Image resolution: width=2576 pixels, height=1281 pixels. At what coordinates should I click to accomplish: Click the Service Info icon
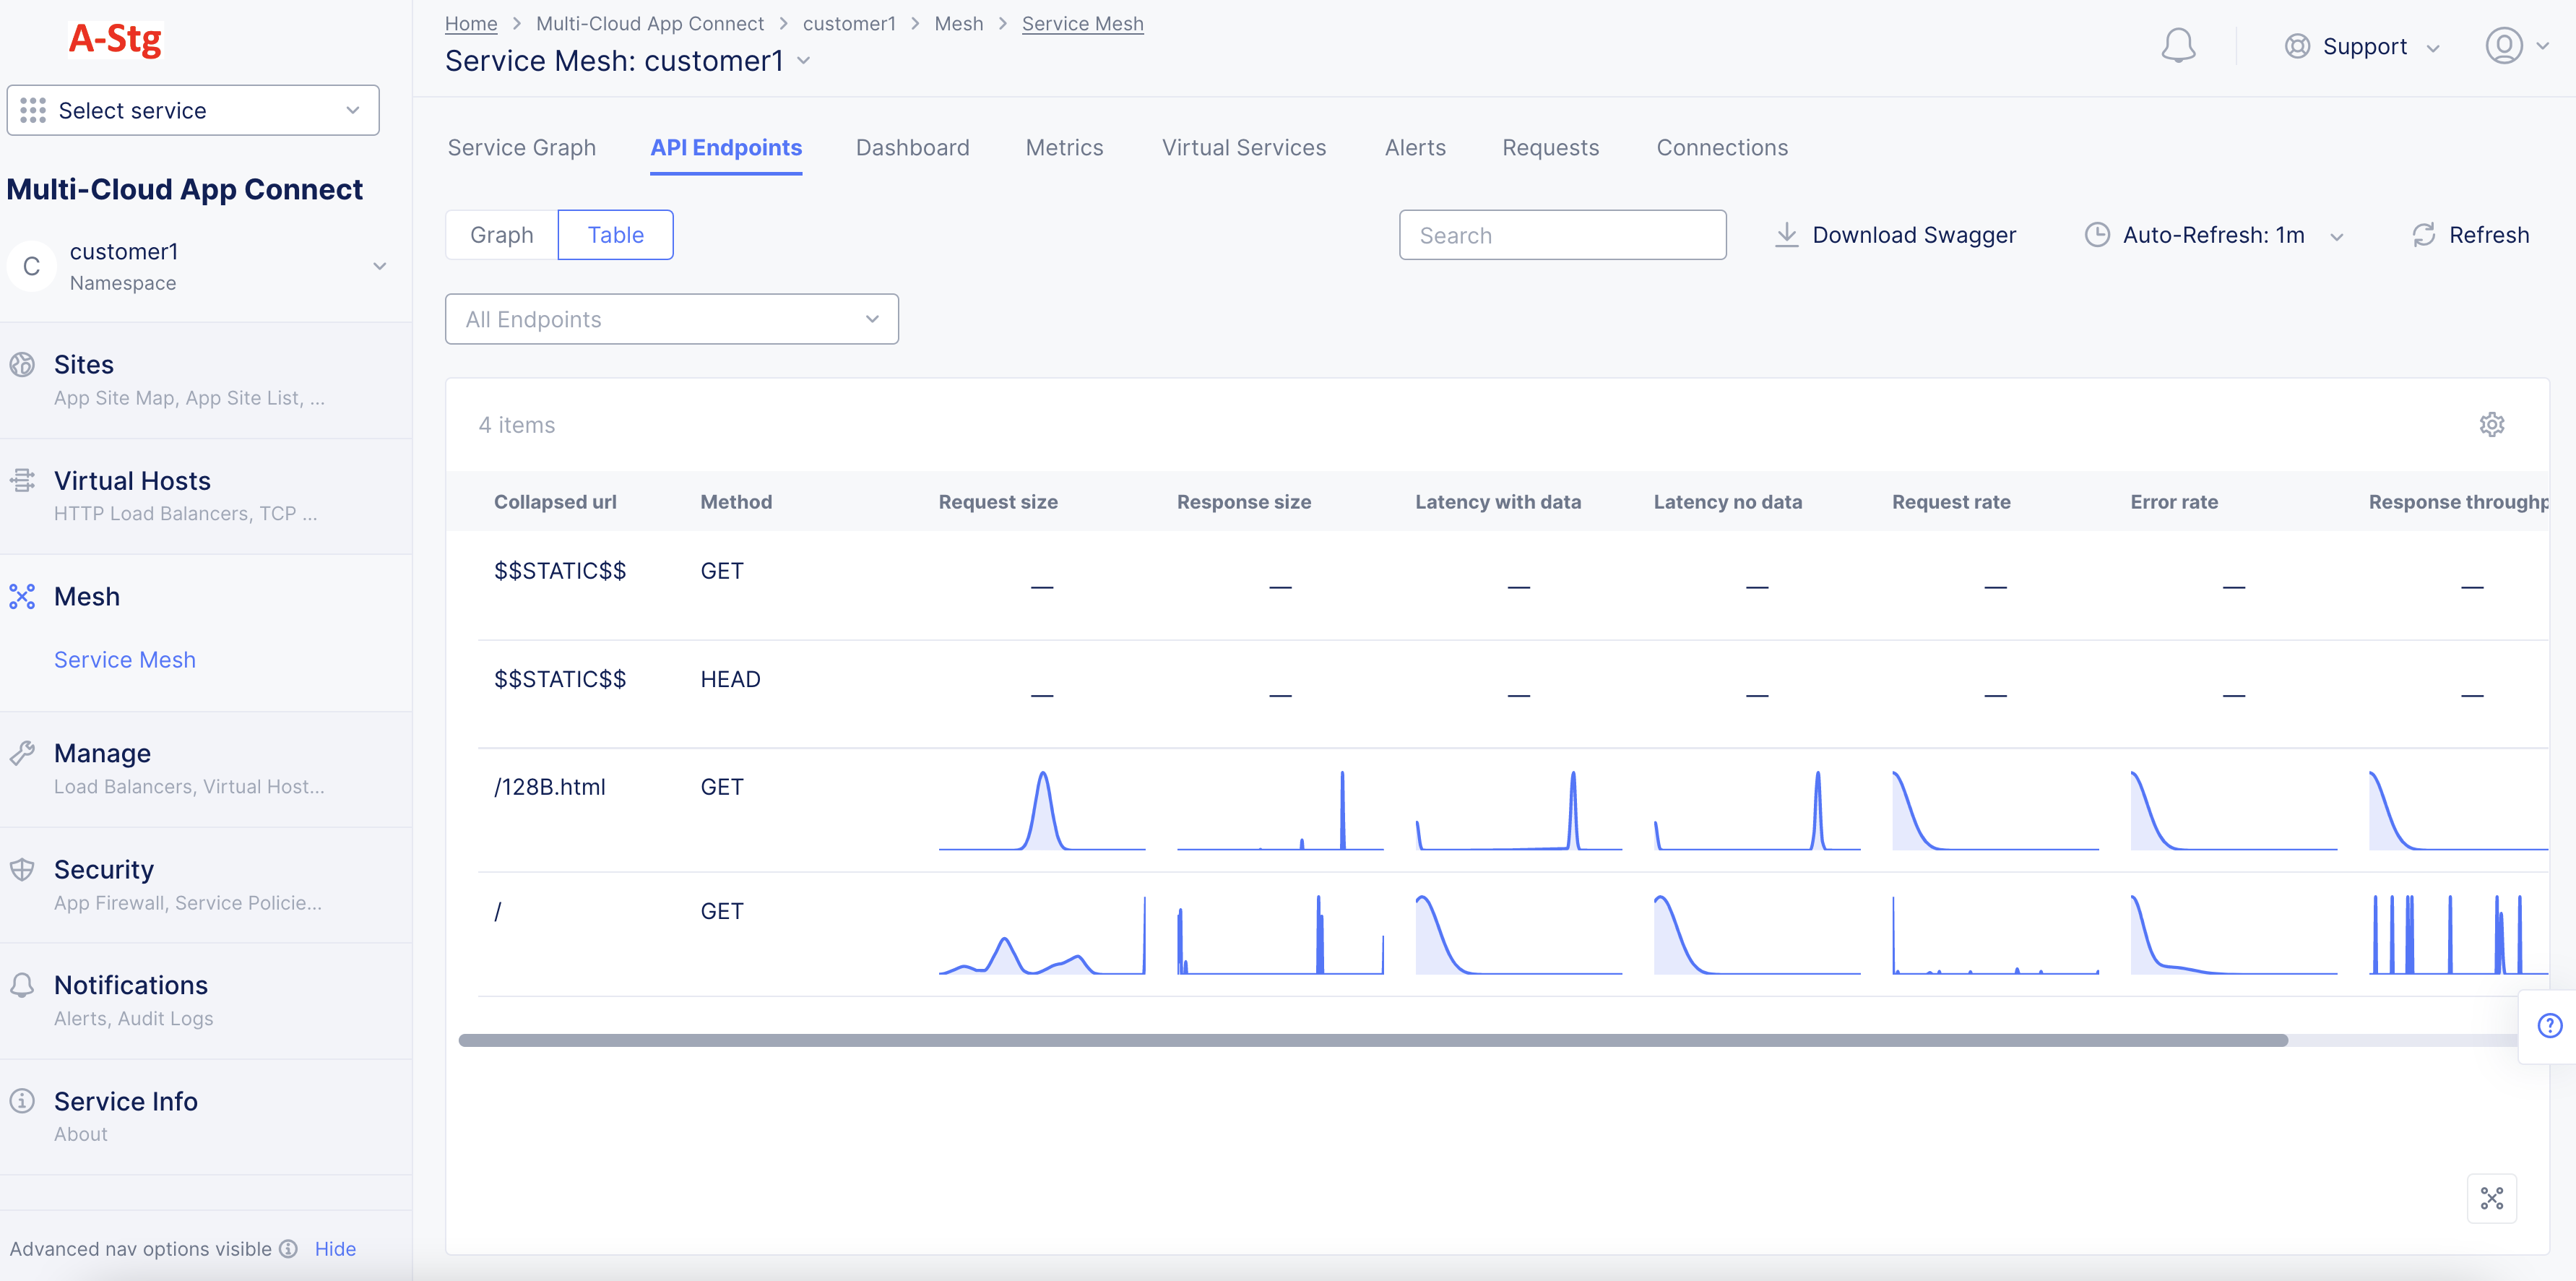pyautogui.click(x=23, y=1100)
